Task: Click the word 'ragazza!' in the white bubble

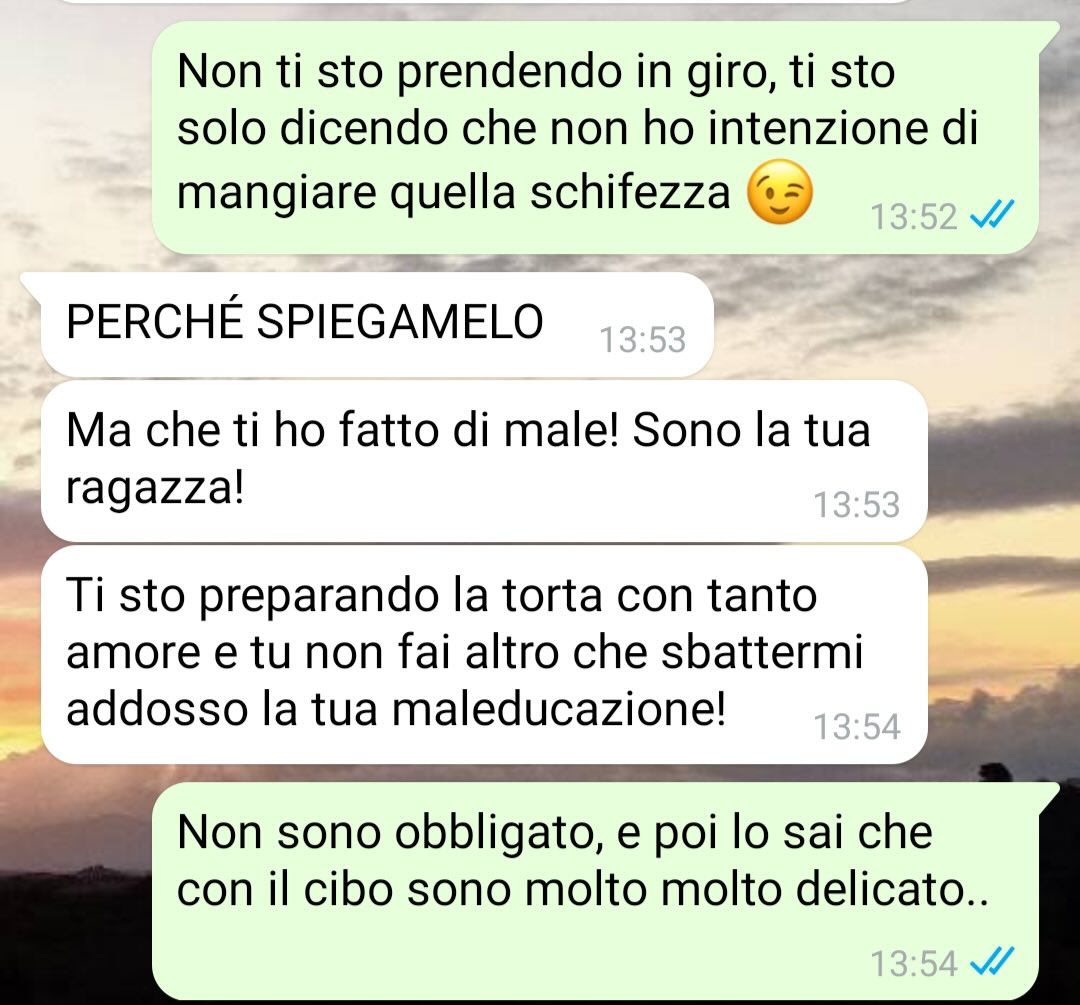Action: coord(155,490)
